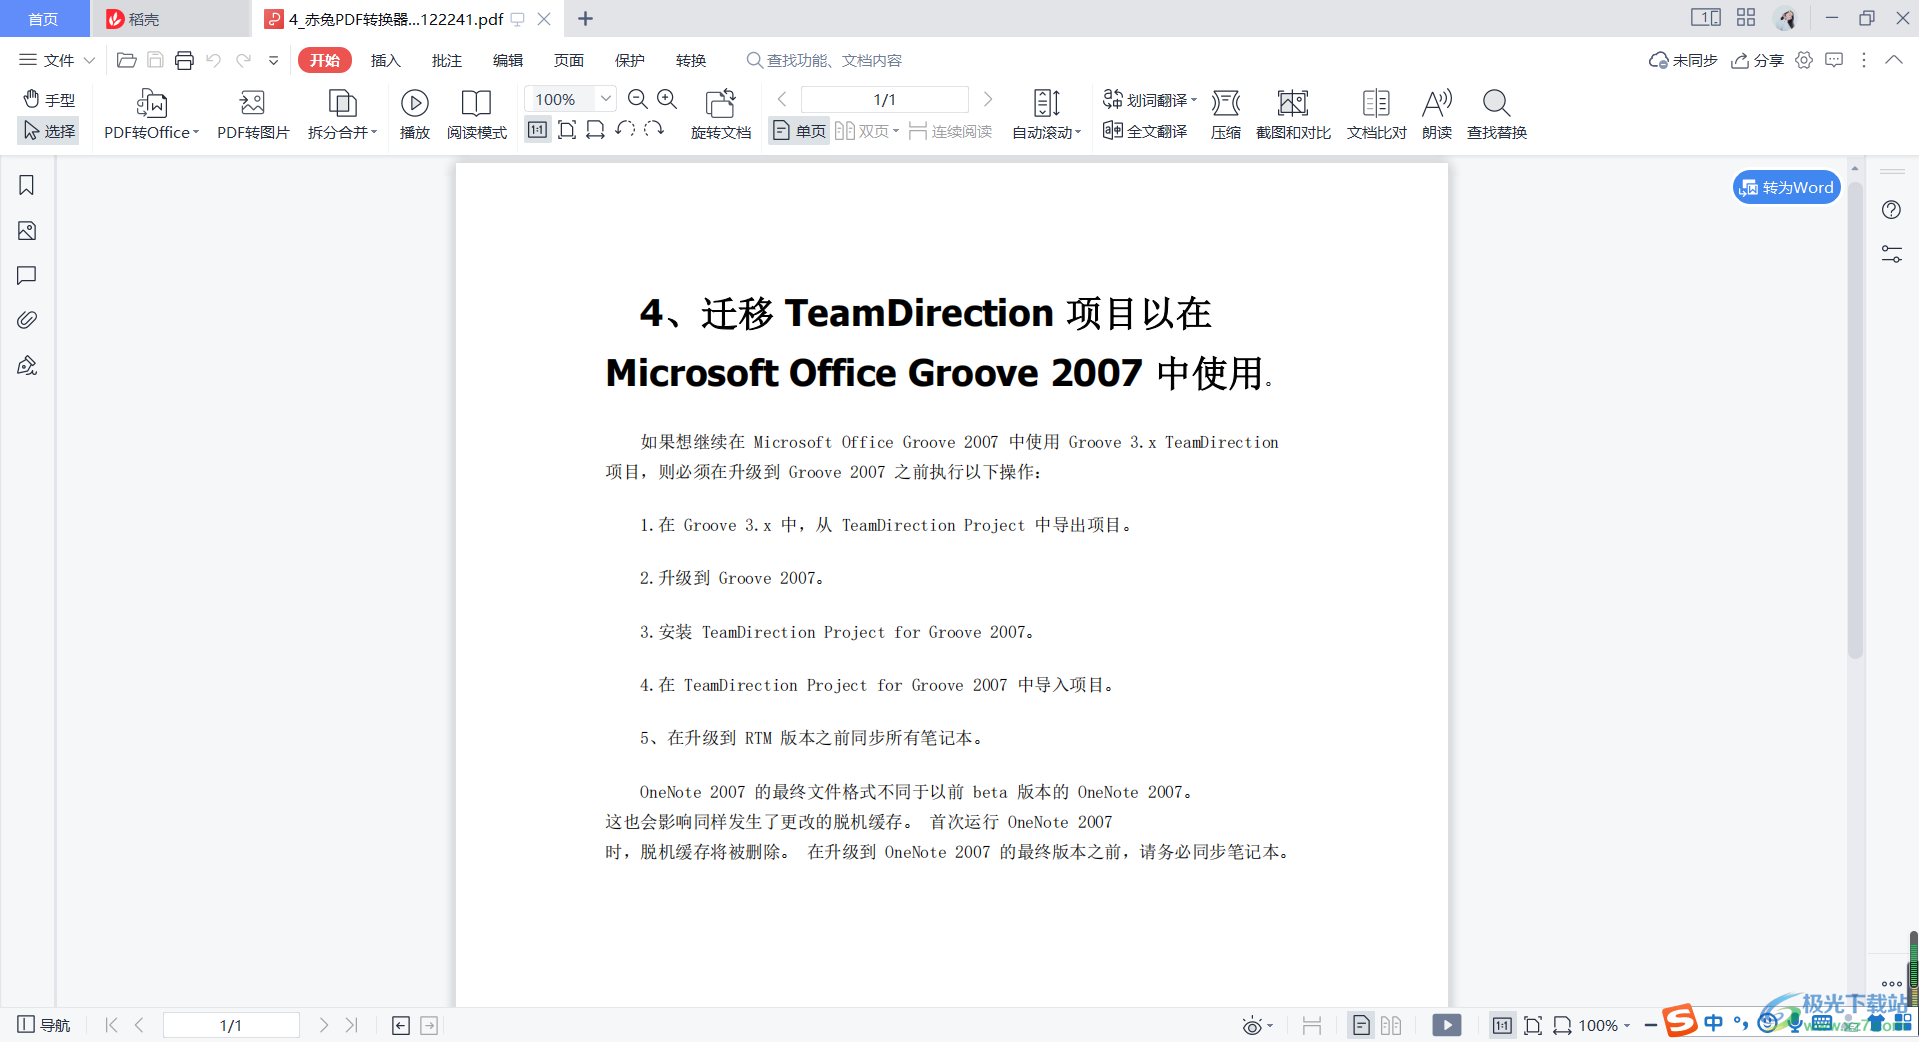
Task: Click the open folder icon
Action: (126, 60)
